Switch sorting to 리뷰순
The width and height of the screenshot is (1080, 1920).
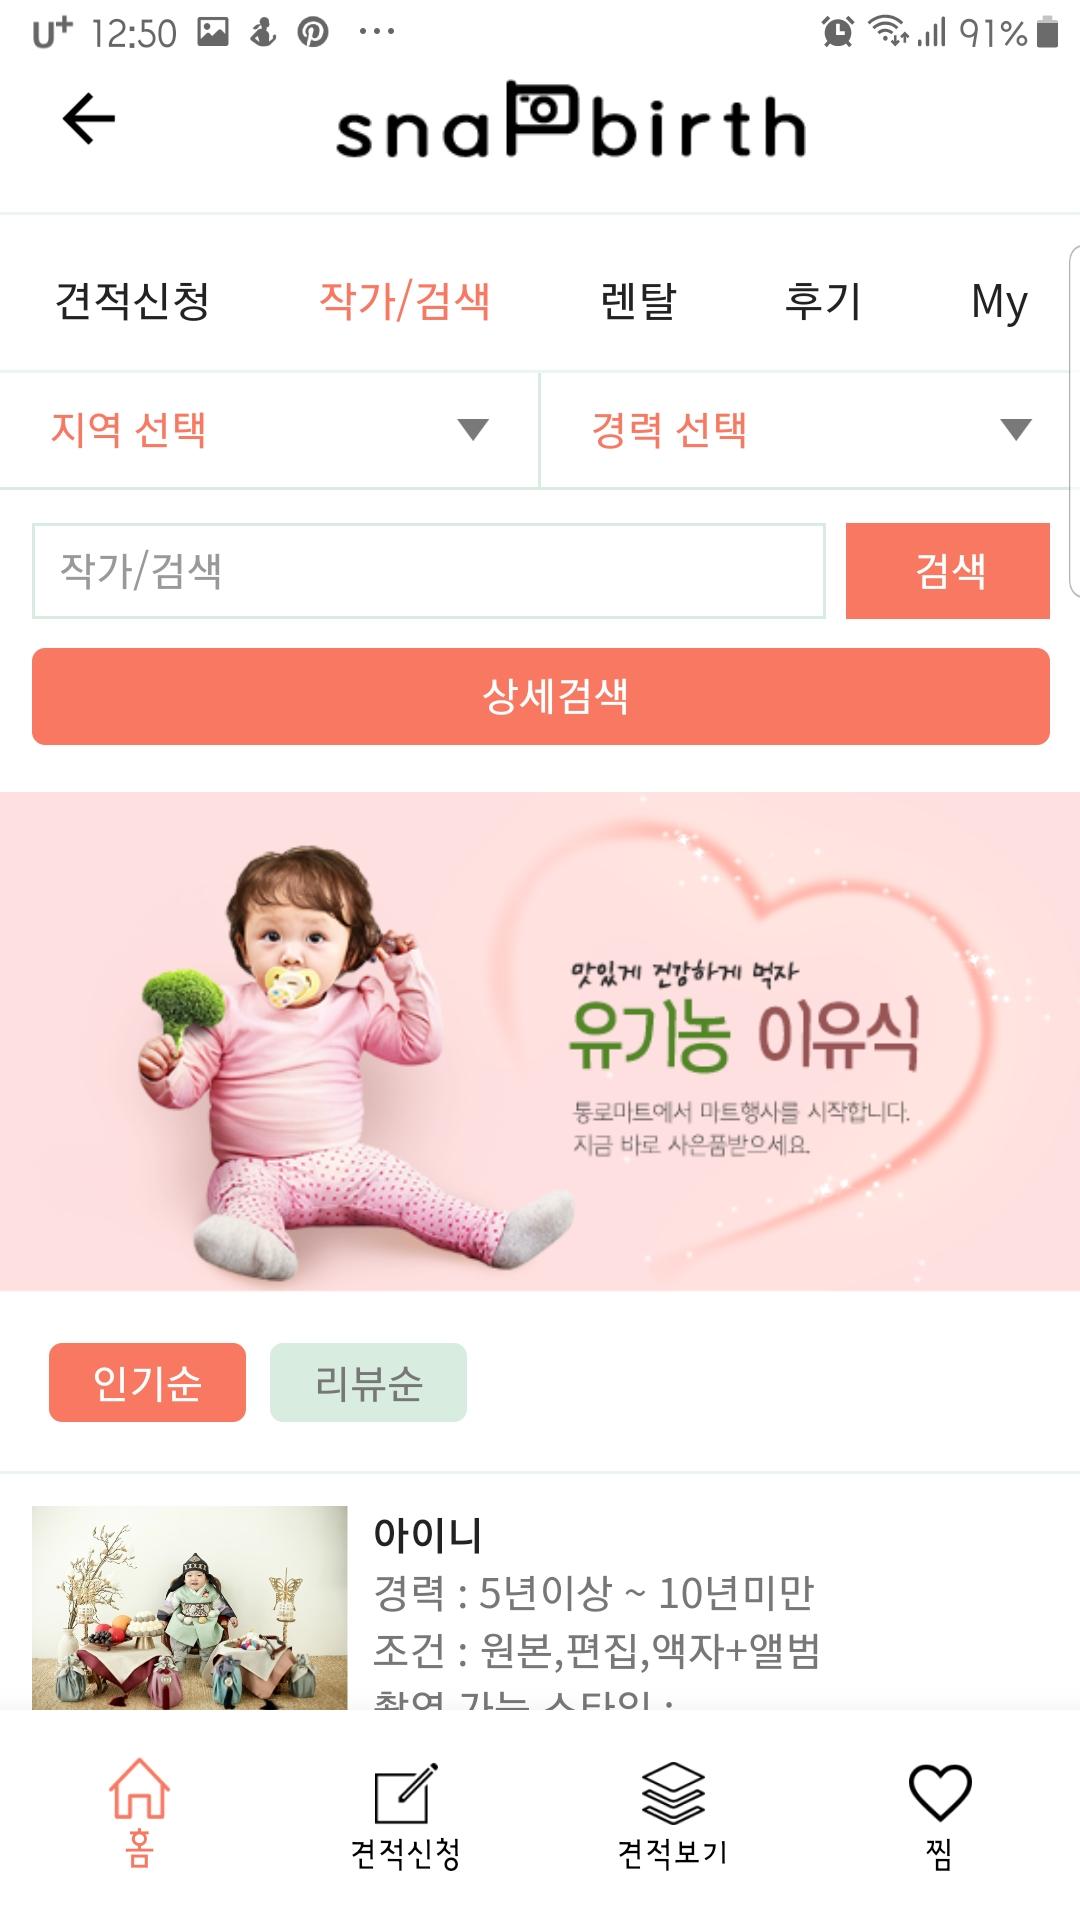pos(368,1382)
